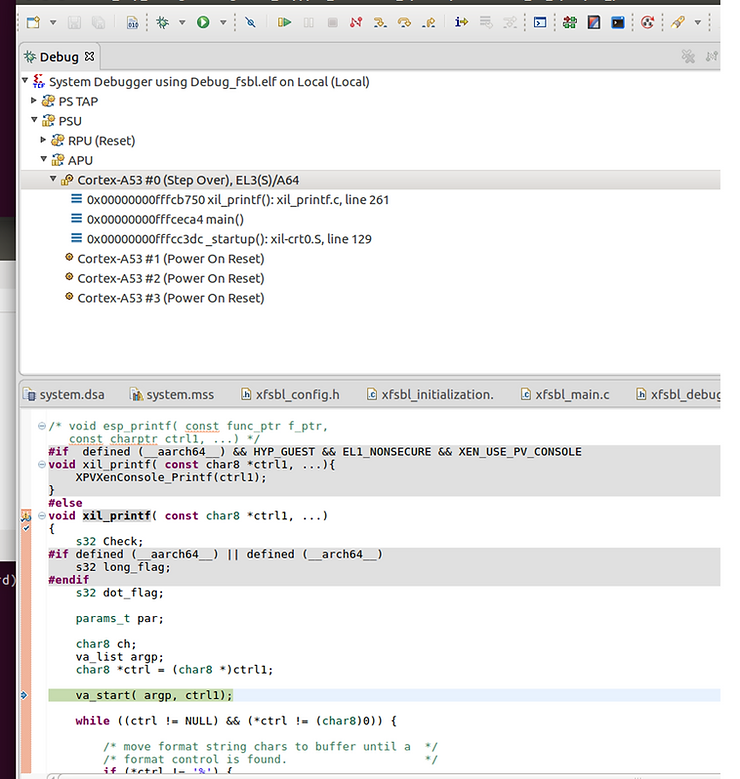Toggle Instruction Stepping Mode icon
This screenshot has height=779, width=740.
tap(461, 22)
